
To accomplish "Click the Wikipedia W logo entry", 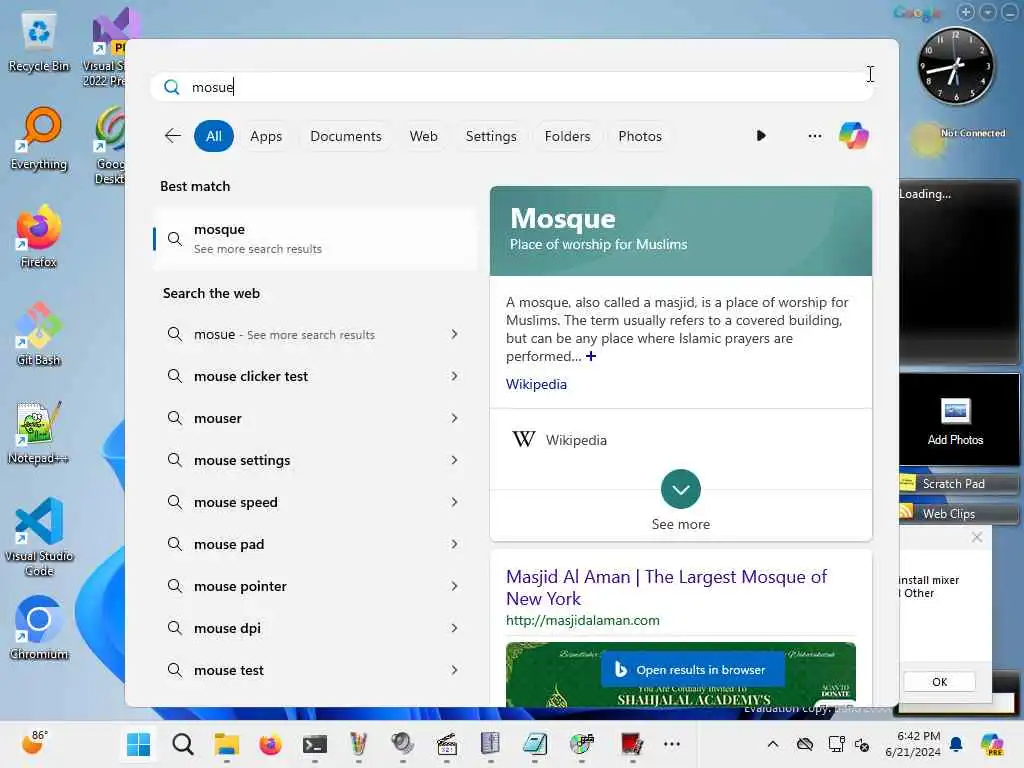I will click(x=524, y=440).
